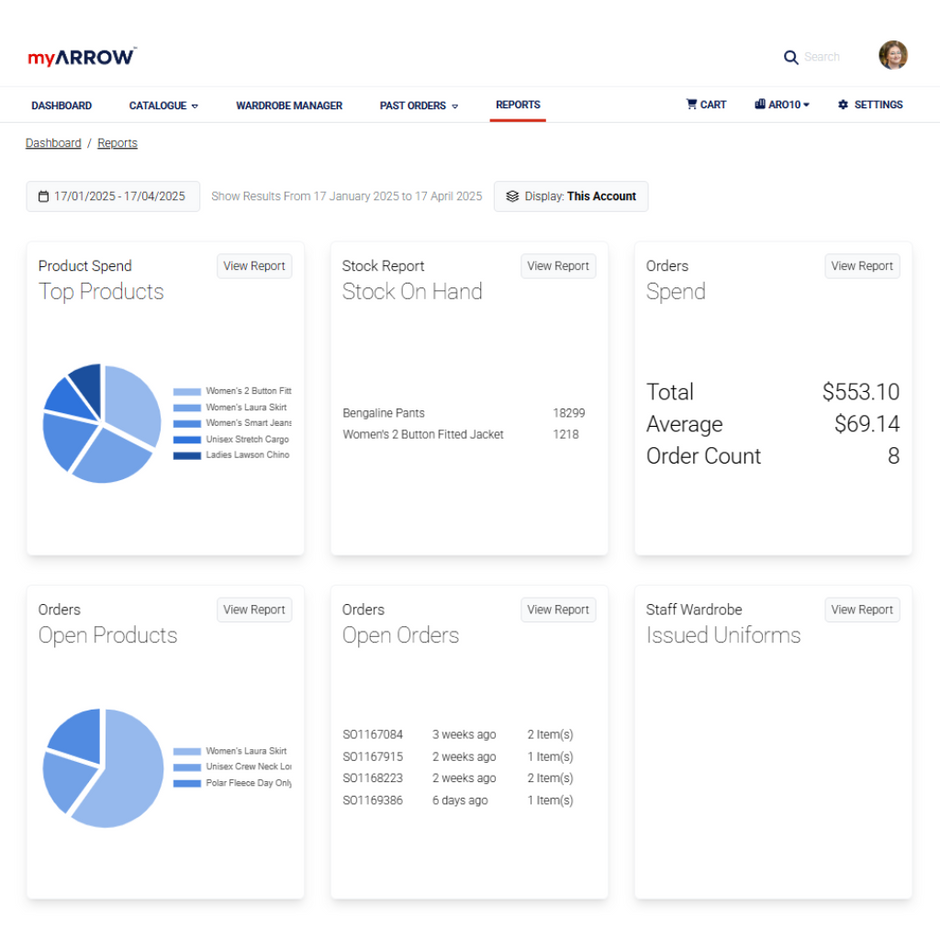Switch to the Dashboard tab
The height and width of the screenshot is (940, 940).
coord(61,105)
